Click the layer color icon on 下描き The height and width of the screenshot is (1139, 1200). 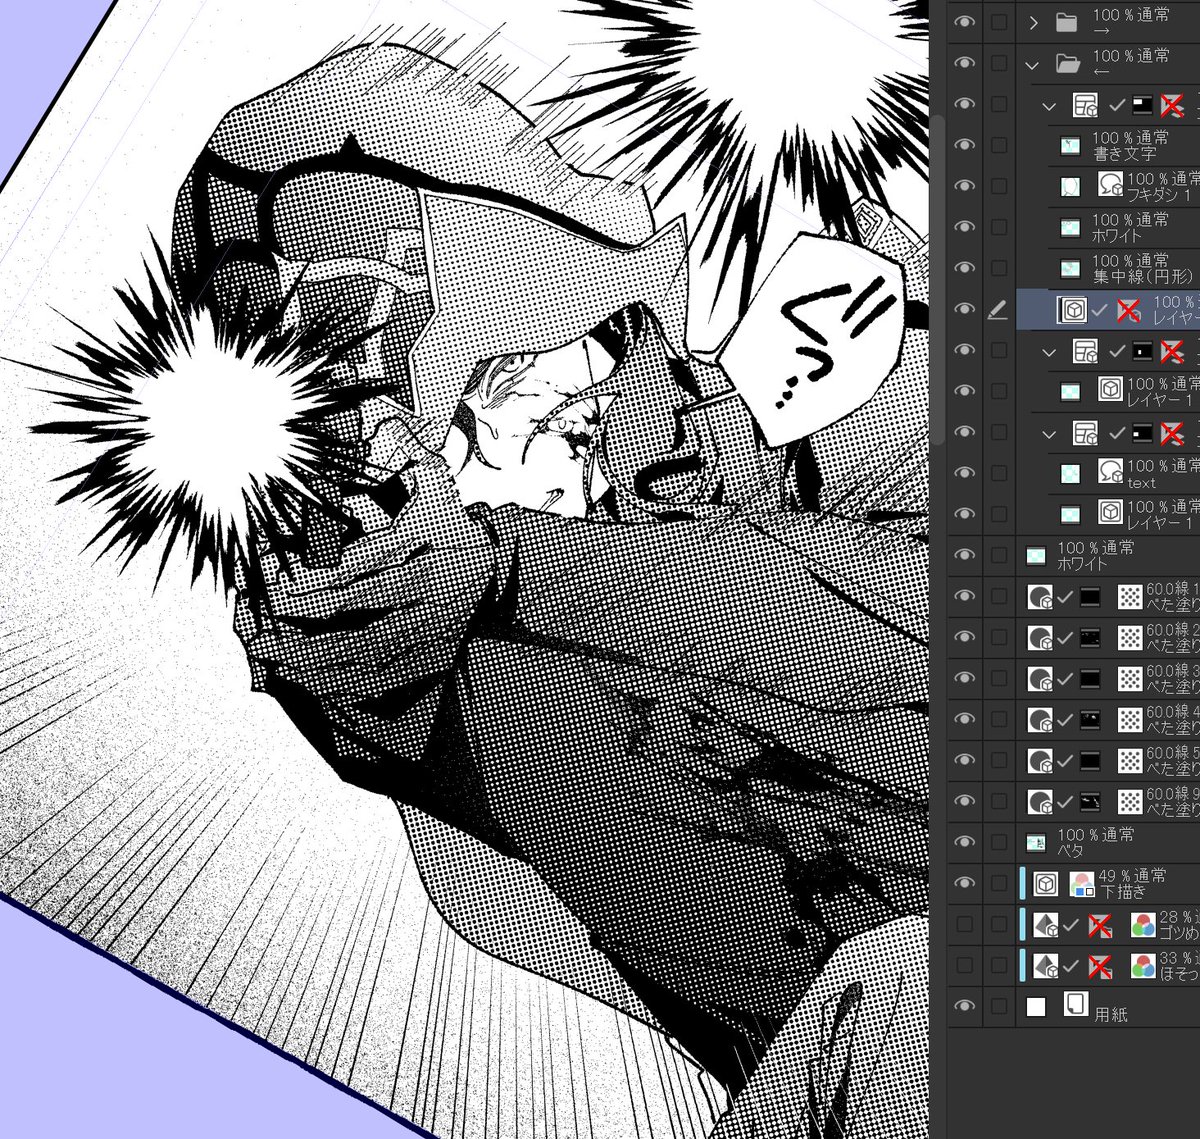point(1082,884)
